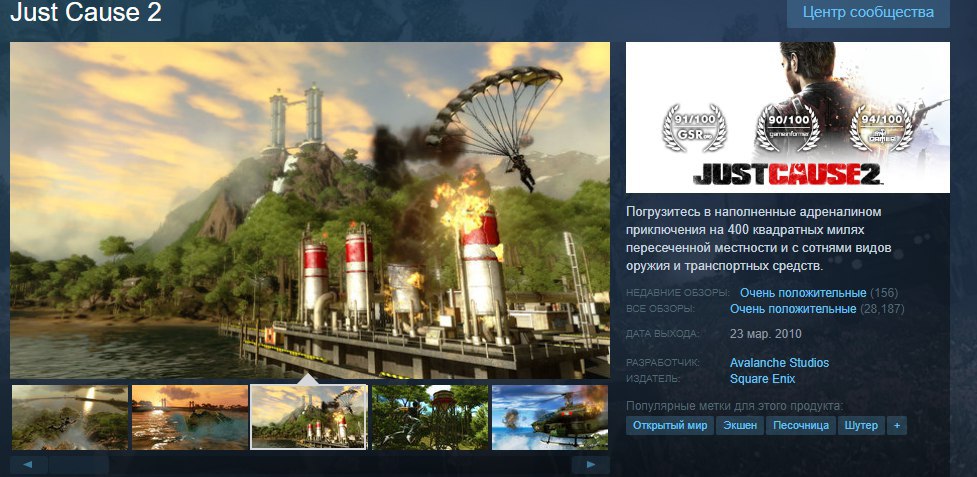Image resolution: width=977 pixels, height=477 pixels.
Task: Expand more tags with plus button
Action: (x=897, y=426)
